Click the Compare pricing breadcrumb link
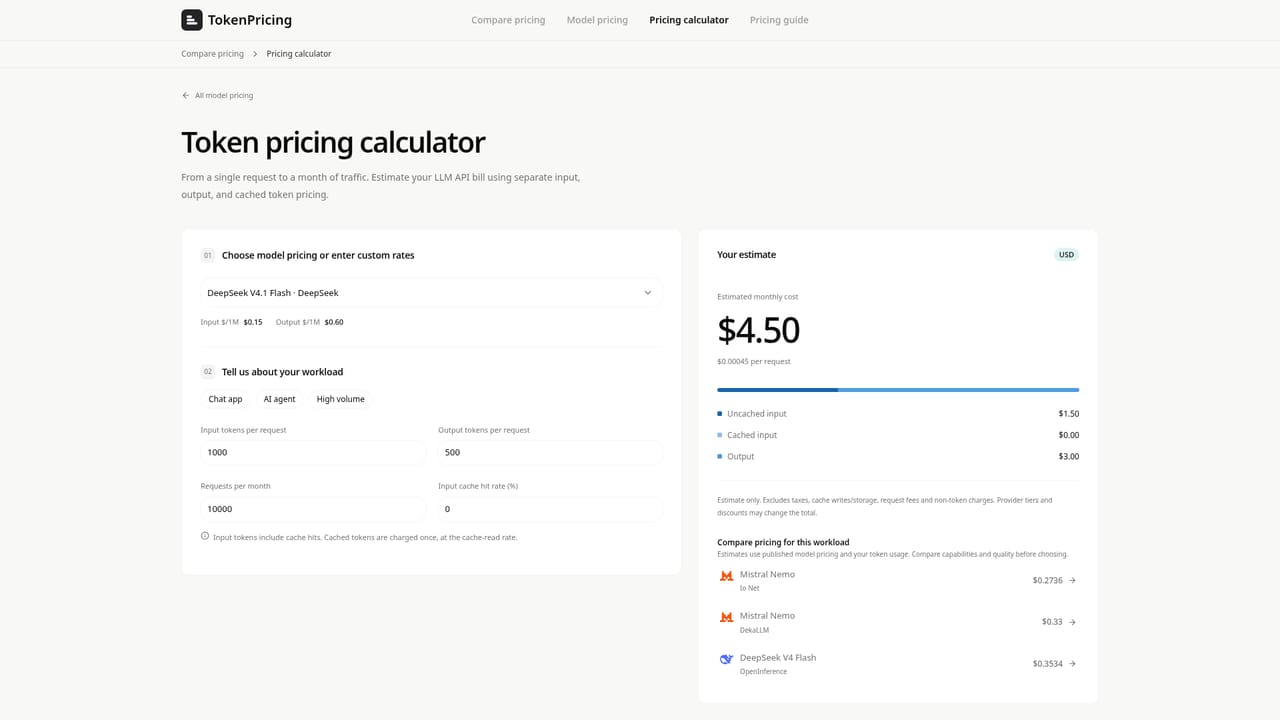Screen dimensions: 1280x720 point(212,54)
